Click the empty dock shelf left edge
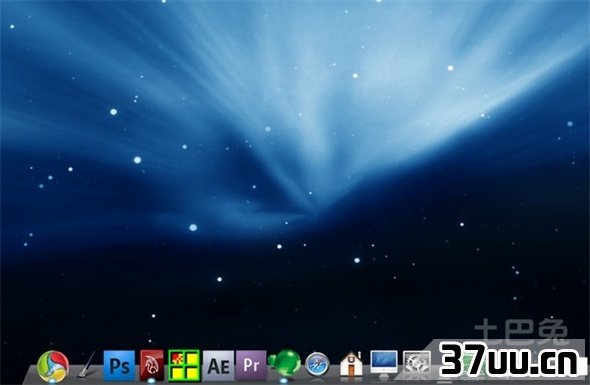590x385 pixels. (30, 375)
